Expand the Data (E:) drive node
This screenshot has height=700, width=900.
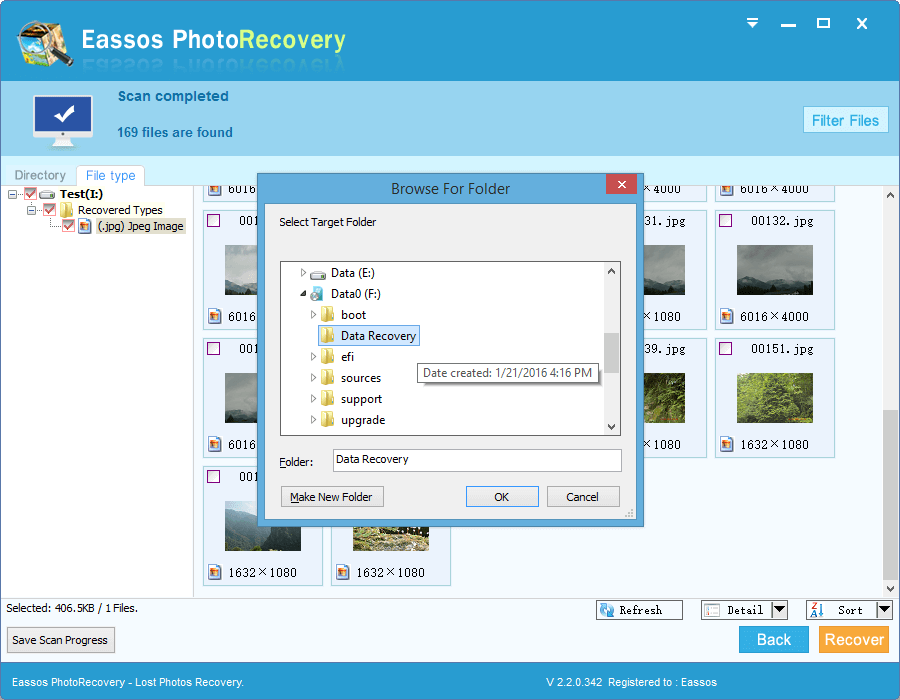coord(303,273)
